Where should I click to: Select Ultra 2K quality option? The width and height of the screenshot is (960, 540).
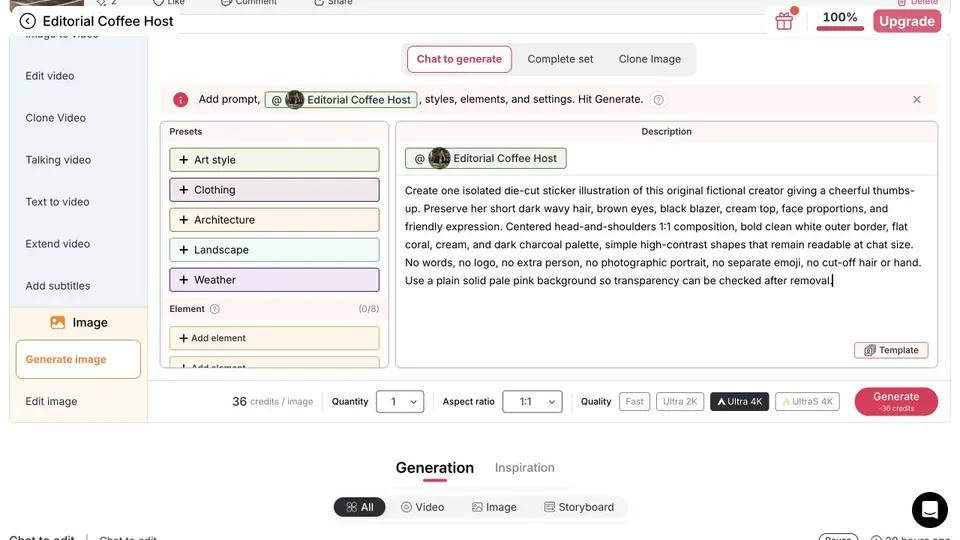pyautogui.click(x=680, y=402)
